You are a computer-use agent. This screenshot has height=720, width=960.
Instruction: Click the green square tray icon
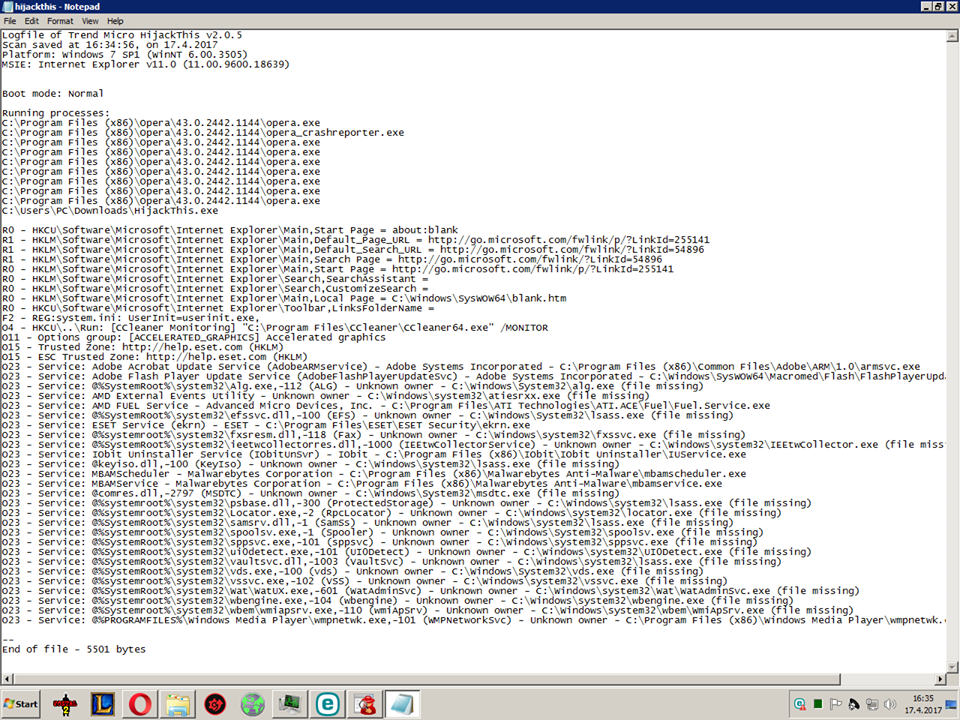coord(817,704)
